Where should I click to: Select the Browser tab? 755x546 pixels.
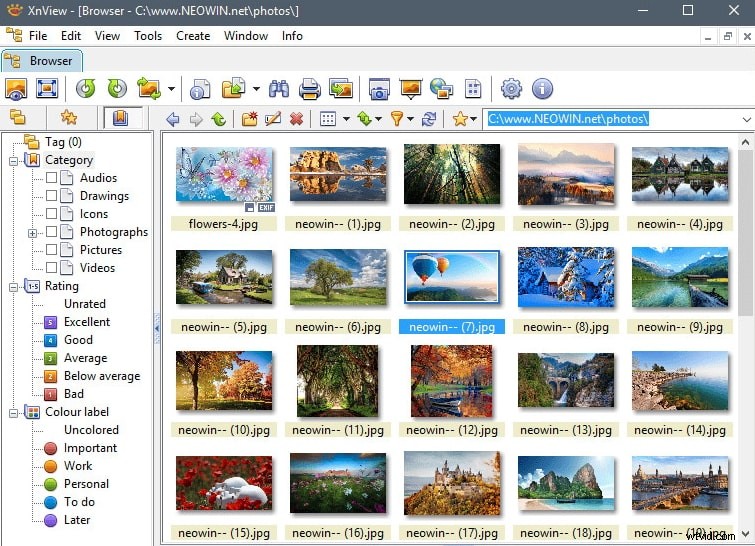point(41,61)
